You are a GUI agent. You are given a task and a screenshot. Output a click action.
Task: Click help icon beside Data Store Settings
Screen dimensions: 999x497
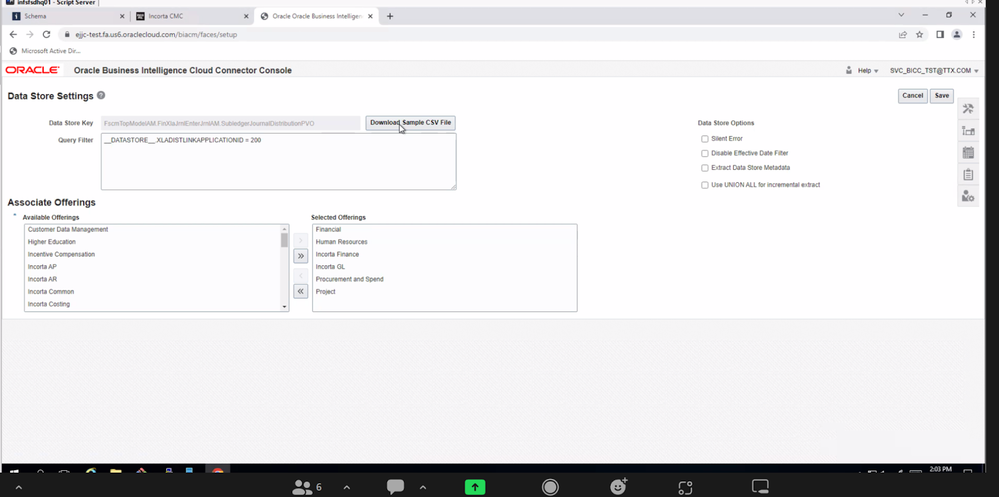pyautogui.click(x=101, y=96)
